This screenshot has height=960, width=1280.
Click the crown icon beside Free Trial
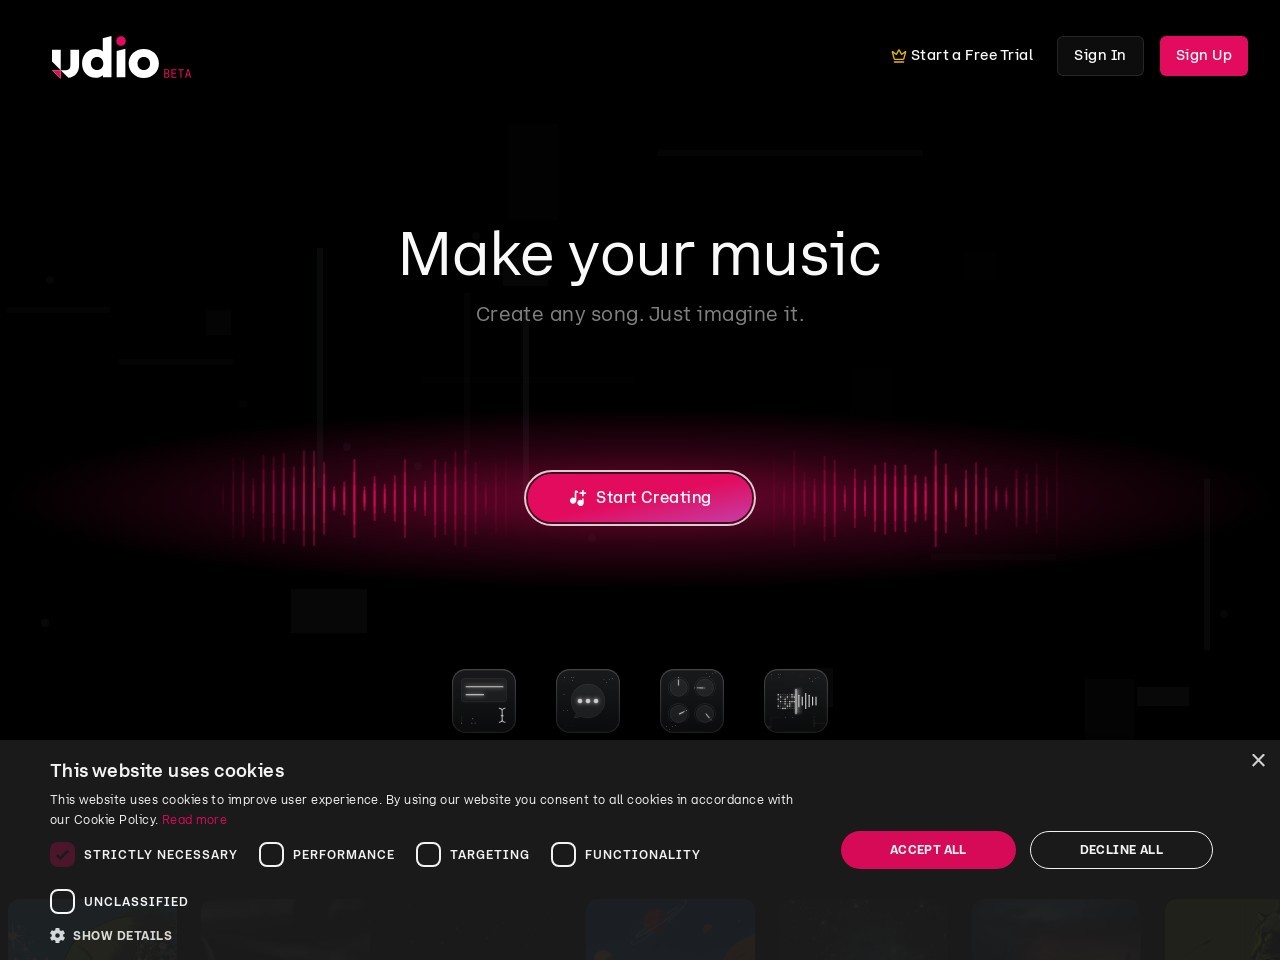pos(898,56)
